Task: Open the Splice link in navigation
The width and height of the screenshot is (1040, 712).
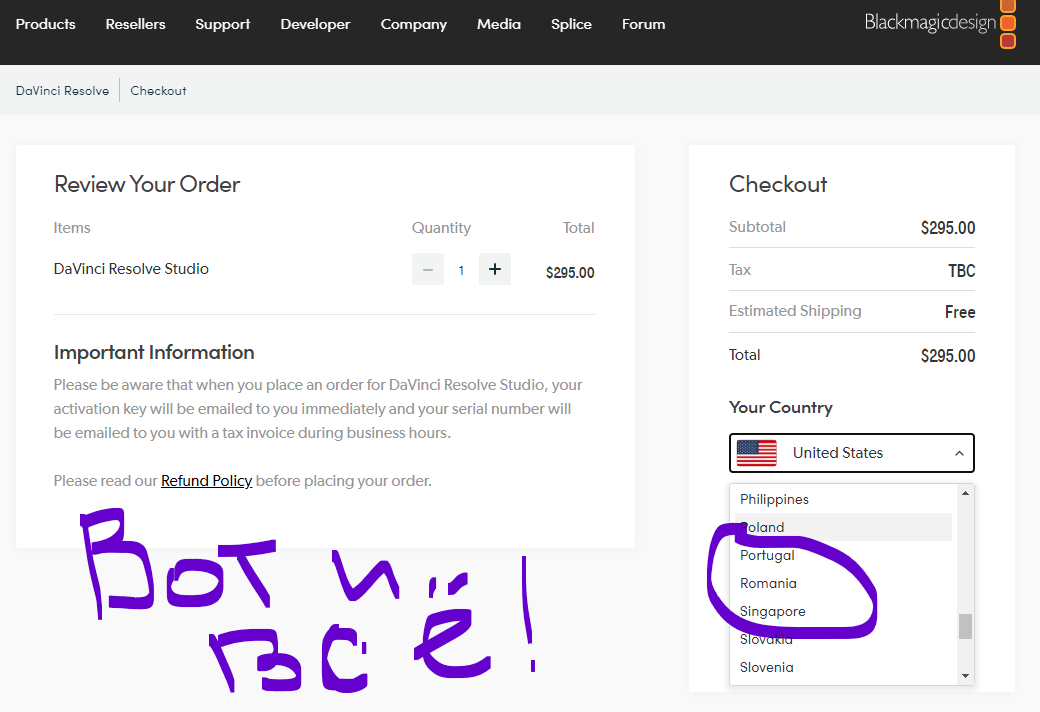Action: 571,24
